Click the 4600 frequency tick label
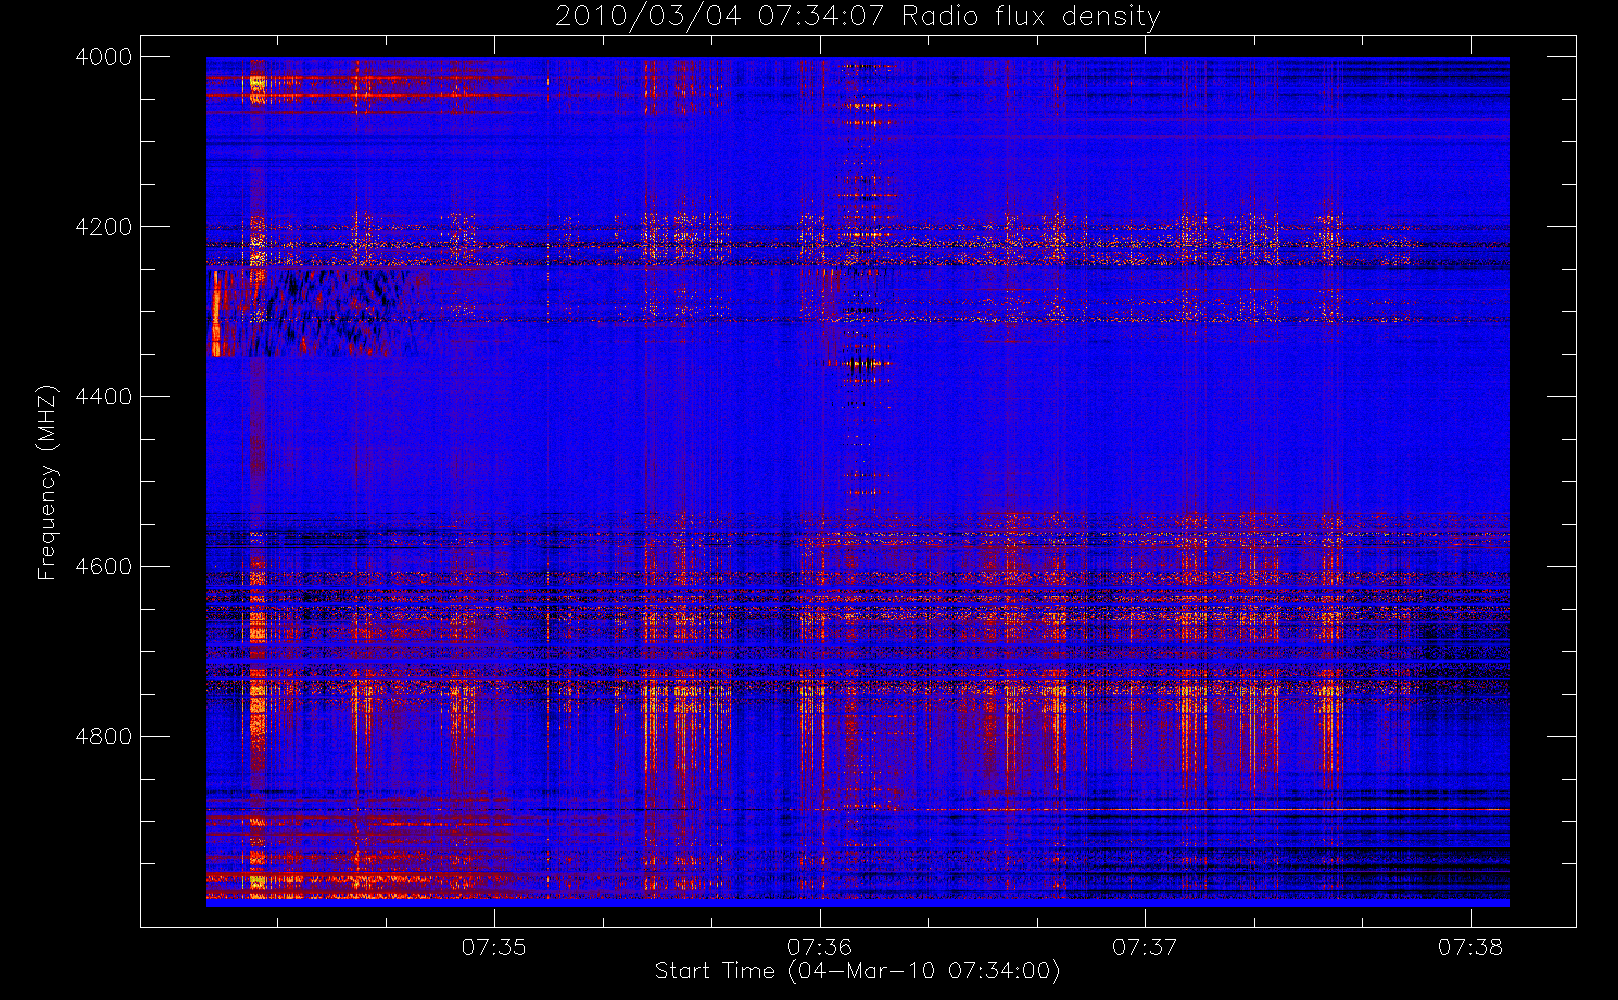Viewport: 1618px width, 1000px height. (104, 567)
